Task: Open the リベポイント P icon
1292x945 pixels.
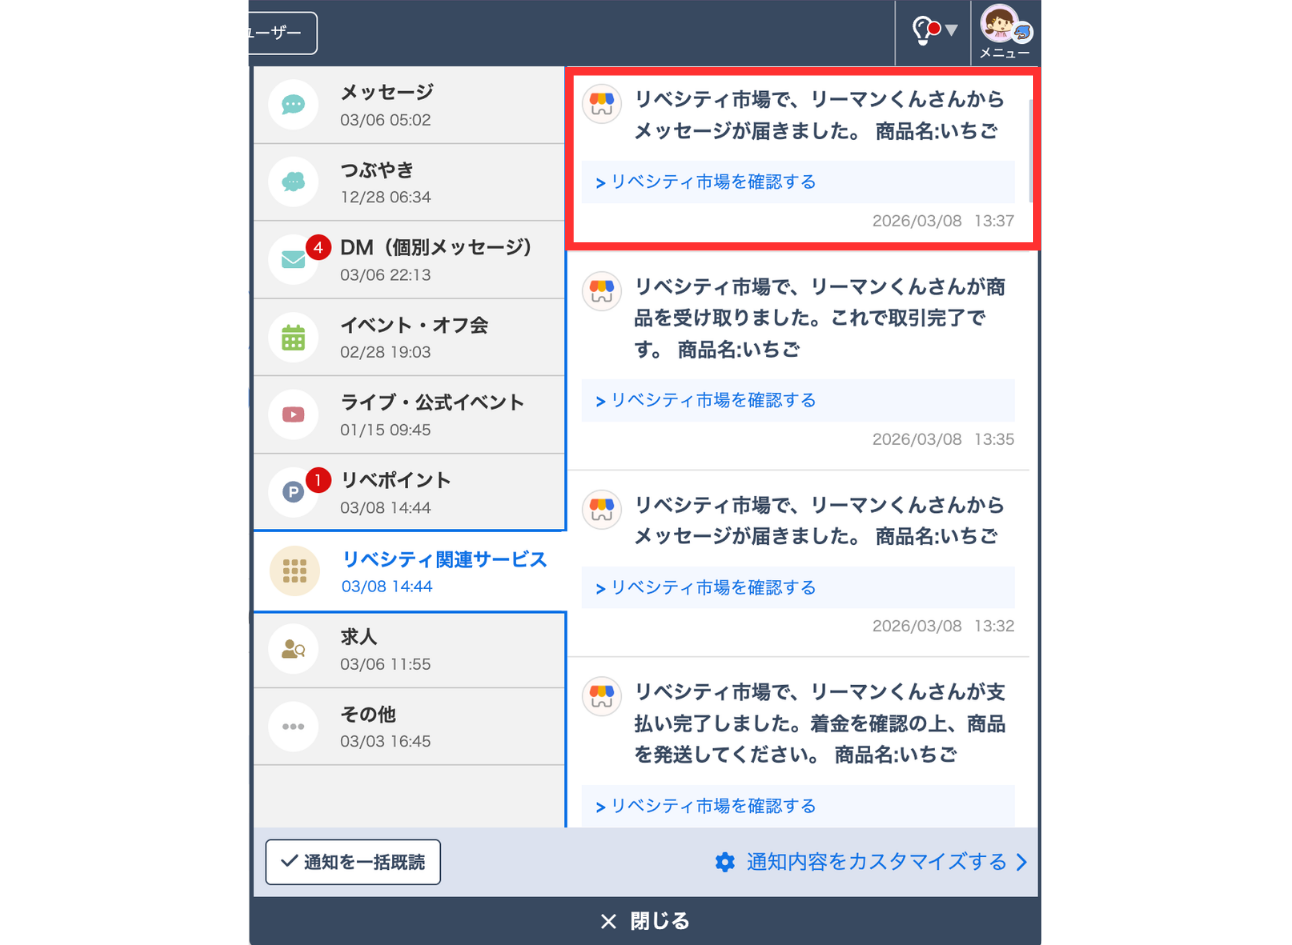Action: pos(294,492)
